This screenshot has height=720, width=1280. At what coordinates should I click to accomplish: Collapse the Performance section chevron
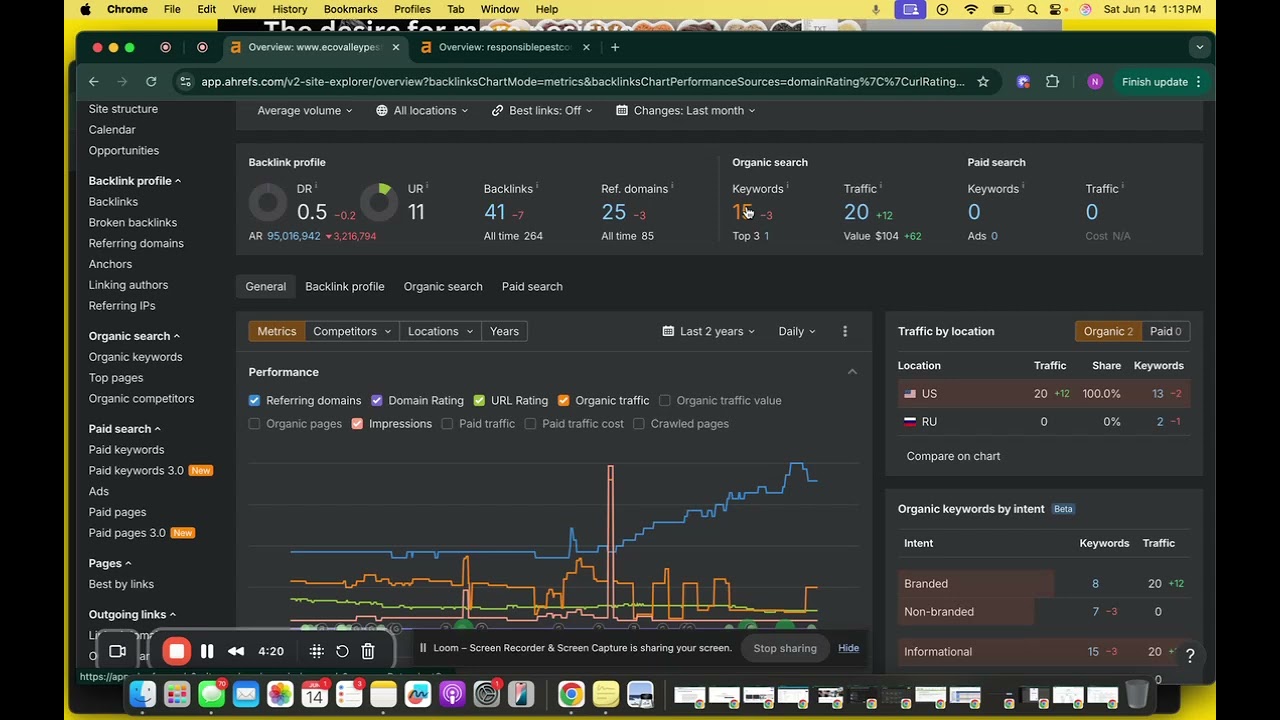click(852, 372)
